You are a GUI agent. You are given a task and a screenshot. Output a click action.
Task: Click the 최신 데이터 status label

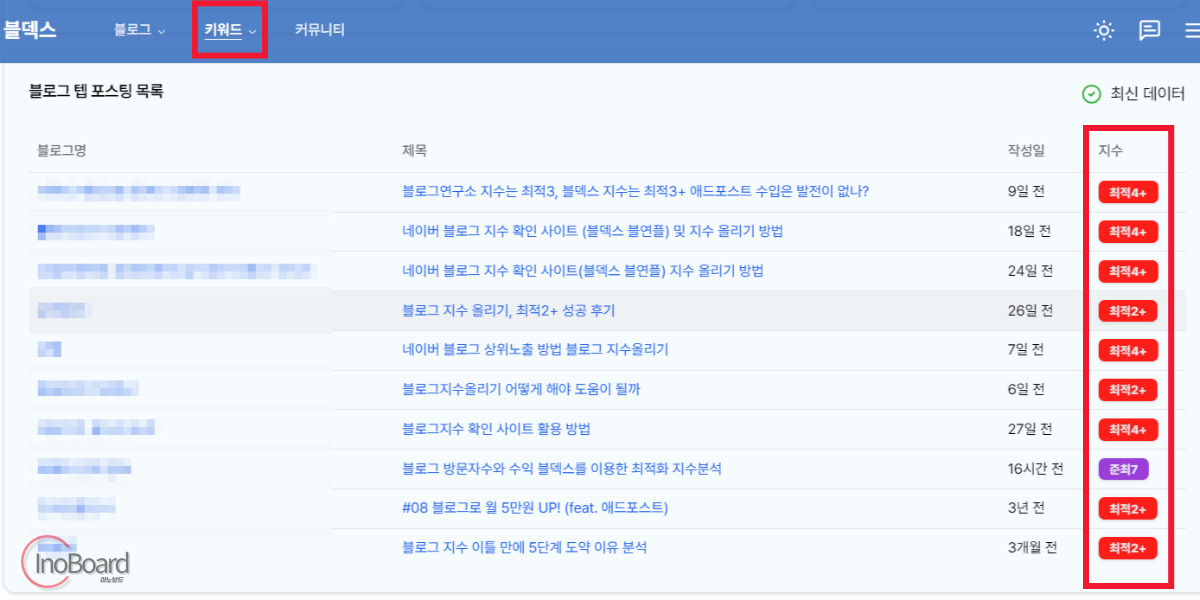click(x=1148, y=94)
